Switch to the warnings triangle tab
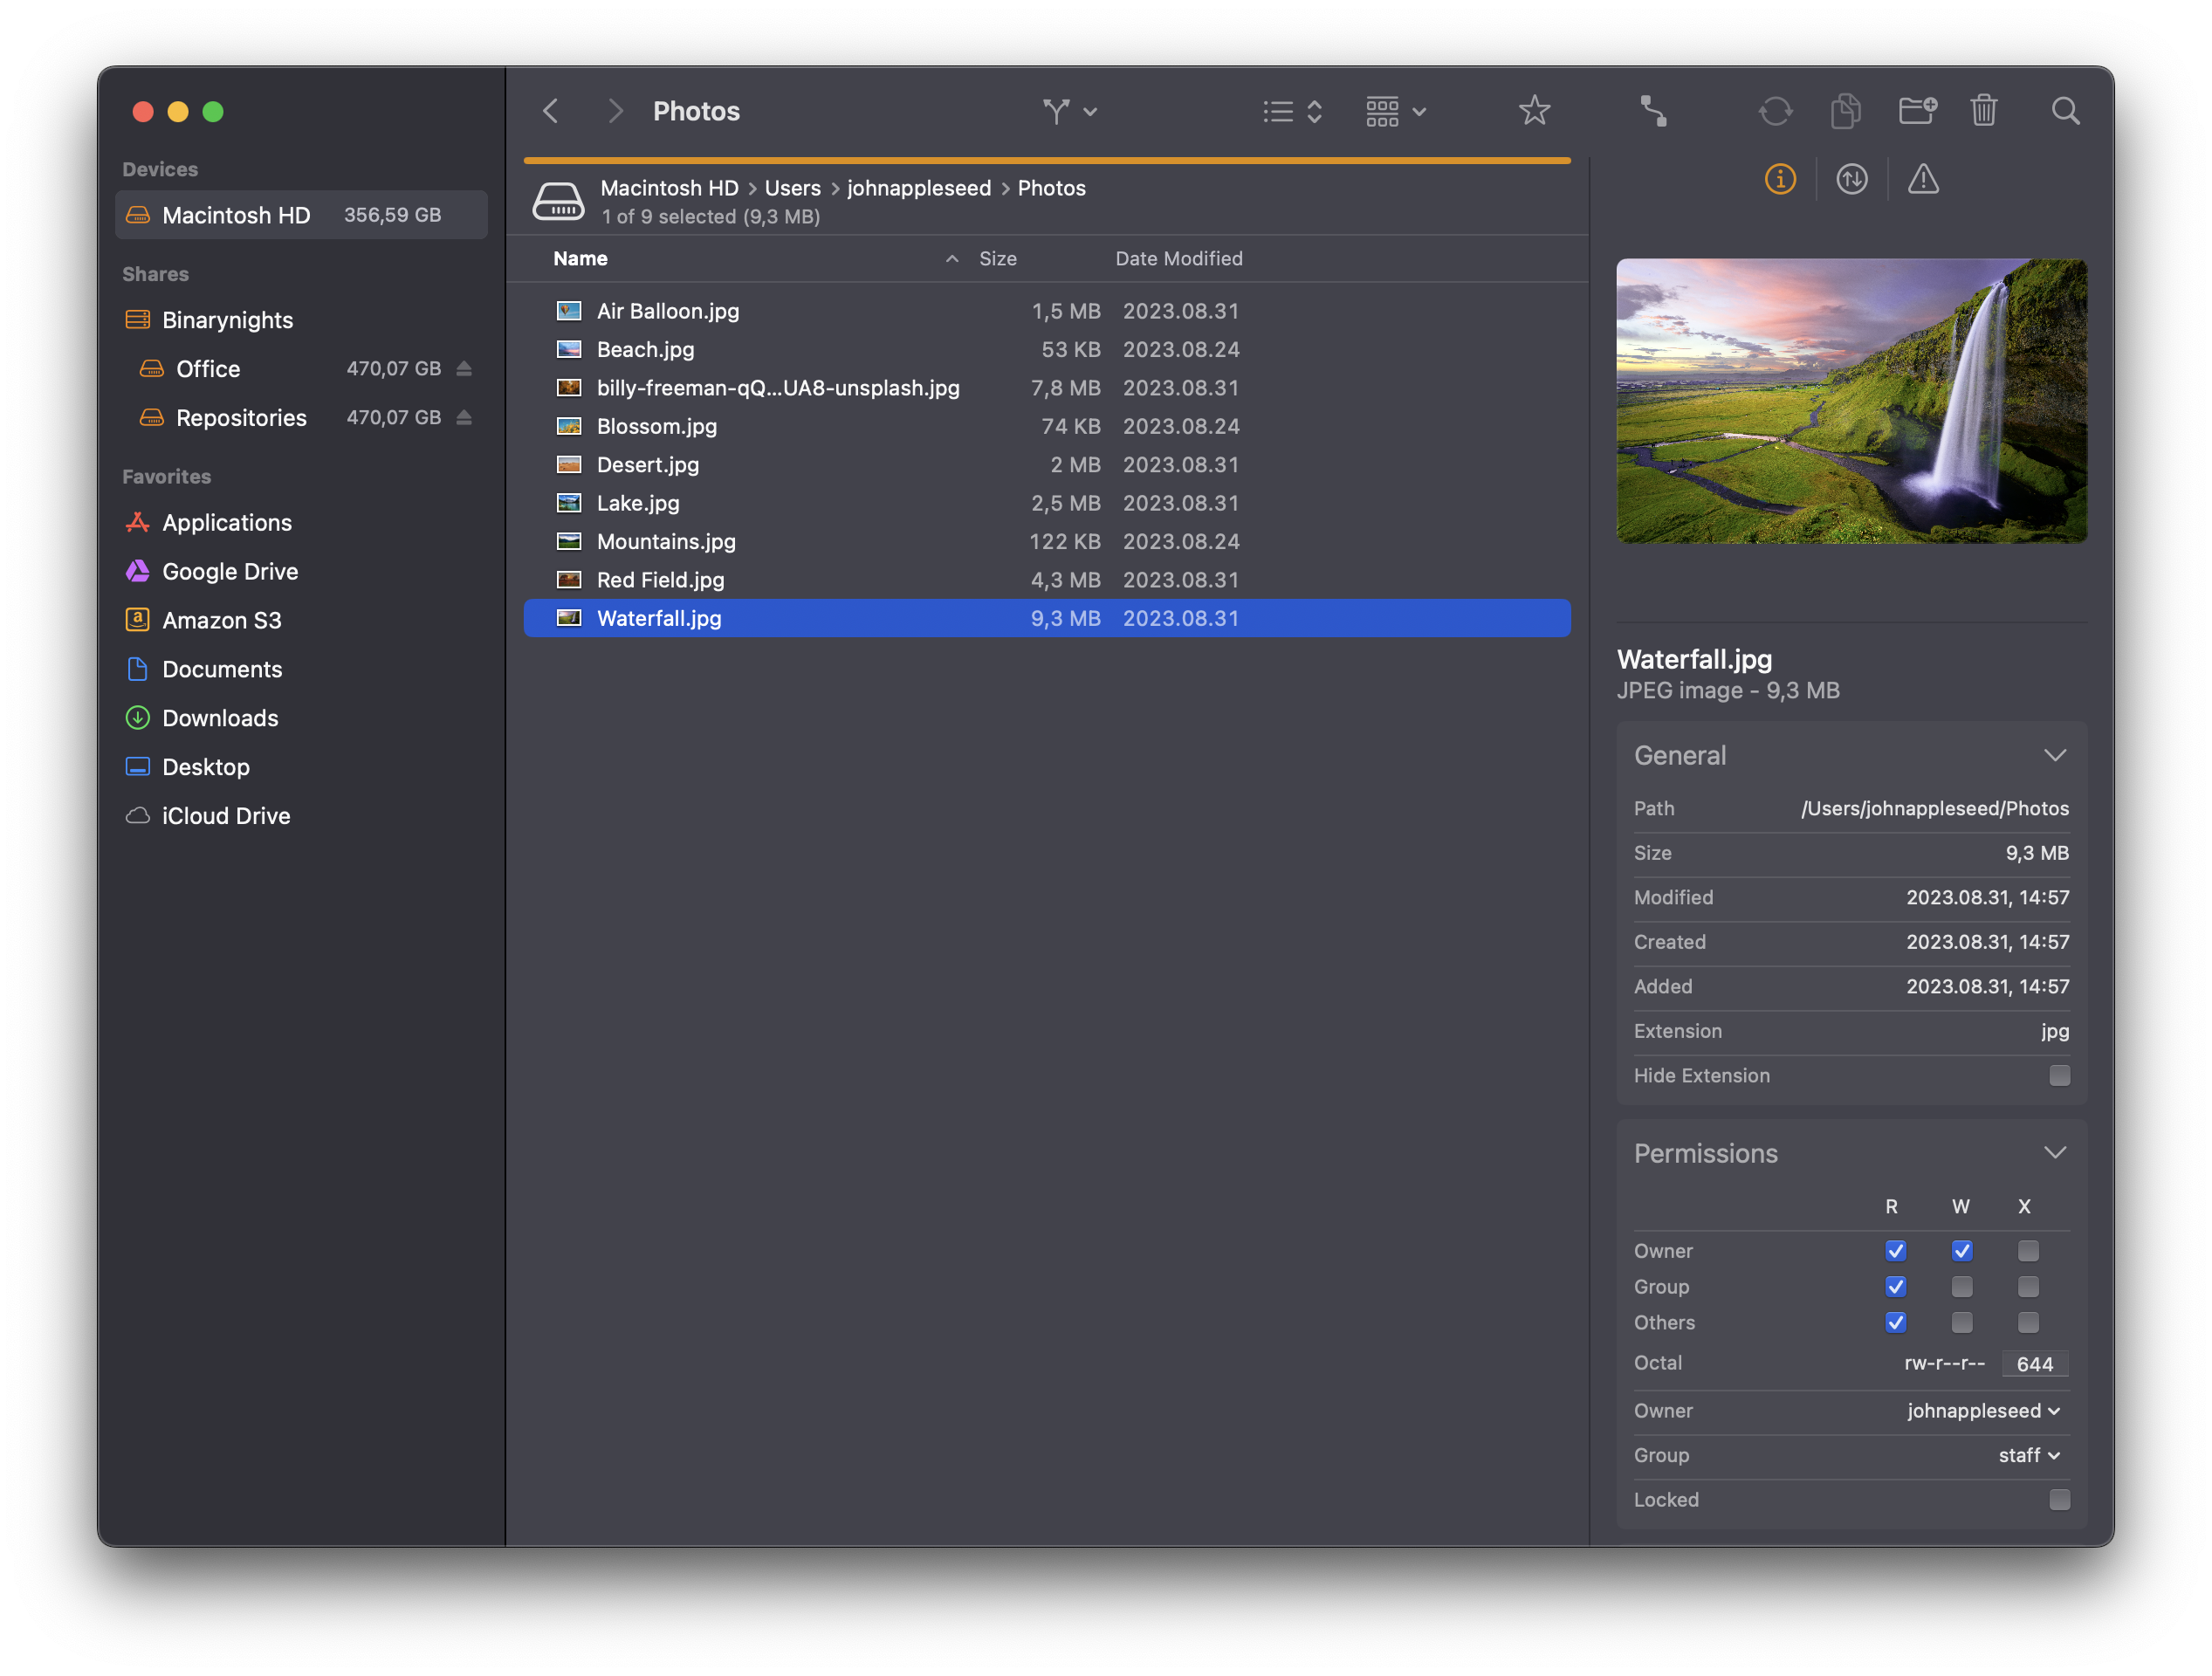This screenshot has height=1676, width=2212. tap(1922, 180)
